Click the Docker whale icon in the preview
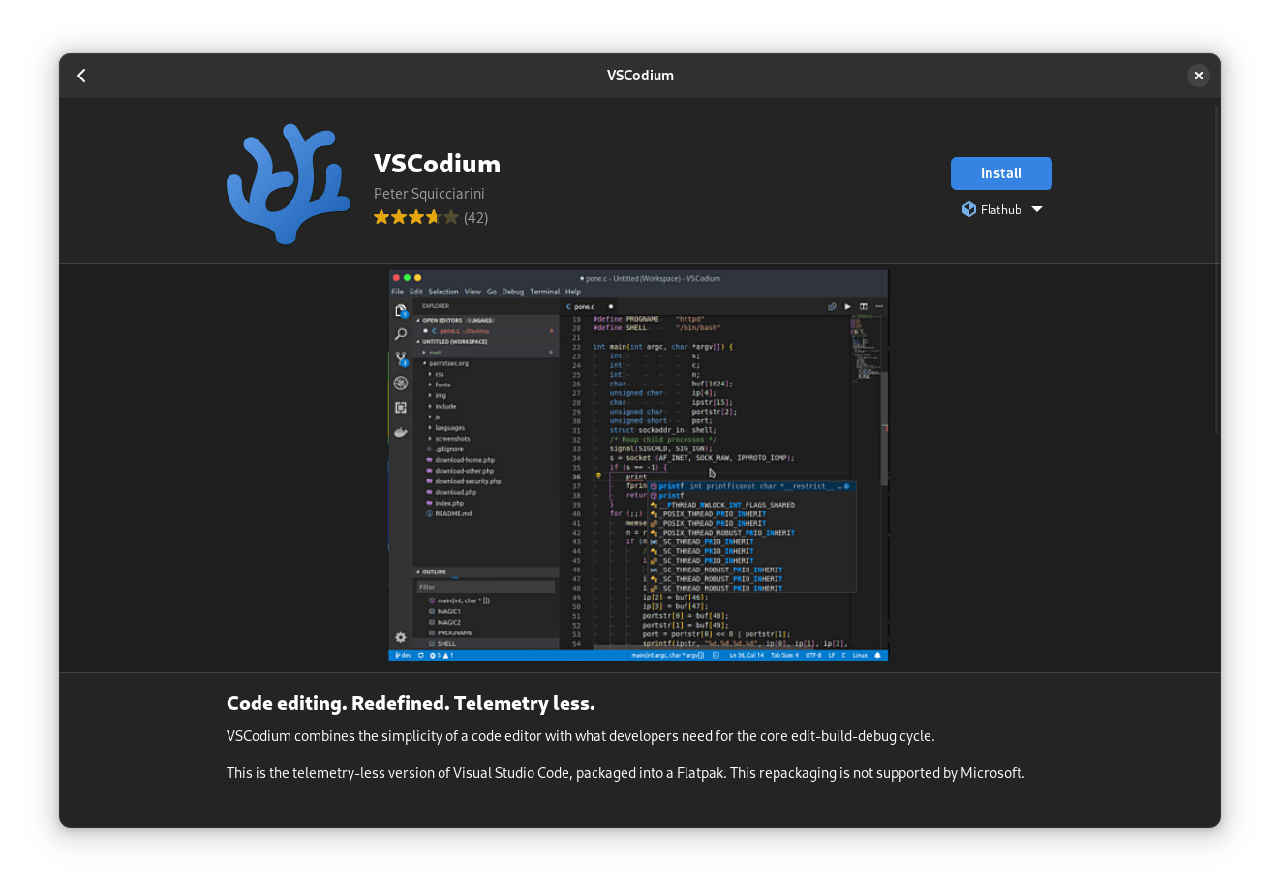The height and width of the screenshot is (893, 1280). (x=401, y=432)
